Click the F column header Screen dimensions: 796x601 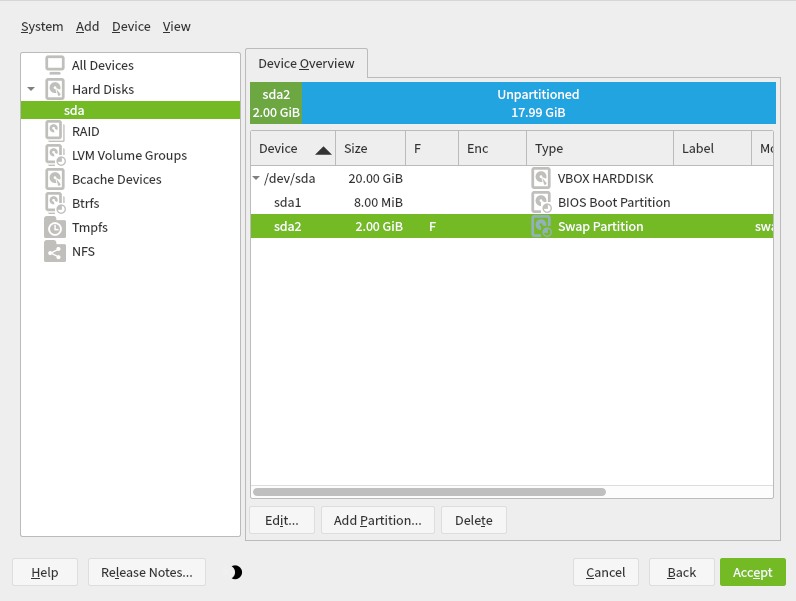tap(432, 148)
